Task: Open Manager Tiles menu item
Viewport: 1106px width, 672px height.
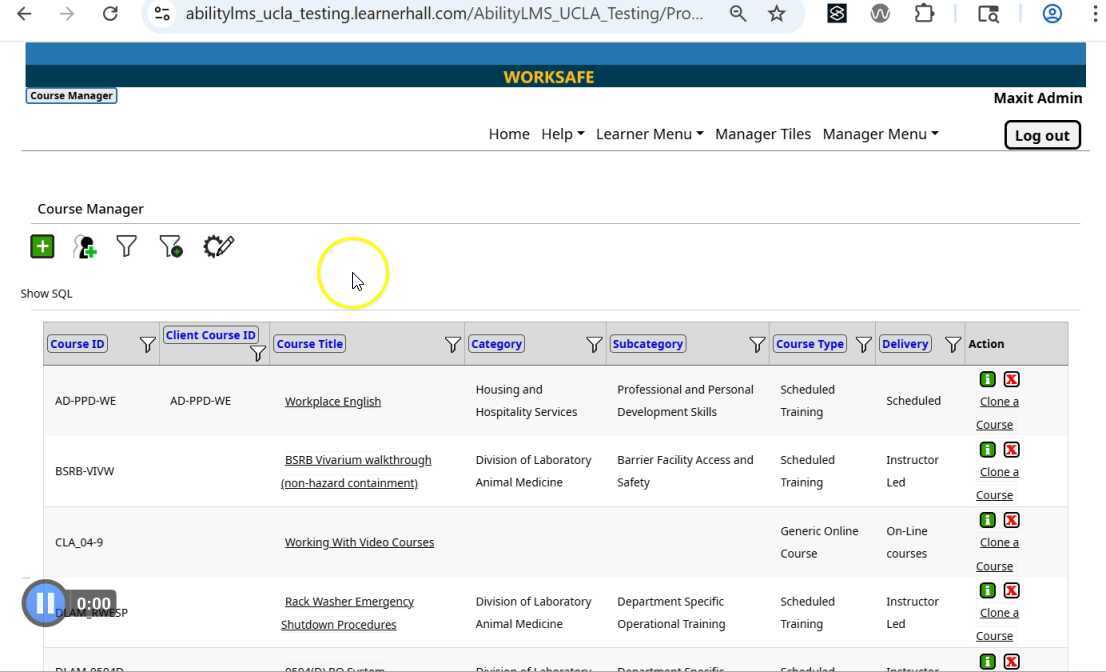Action: (762, 134)
